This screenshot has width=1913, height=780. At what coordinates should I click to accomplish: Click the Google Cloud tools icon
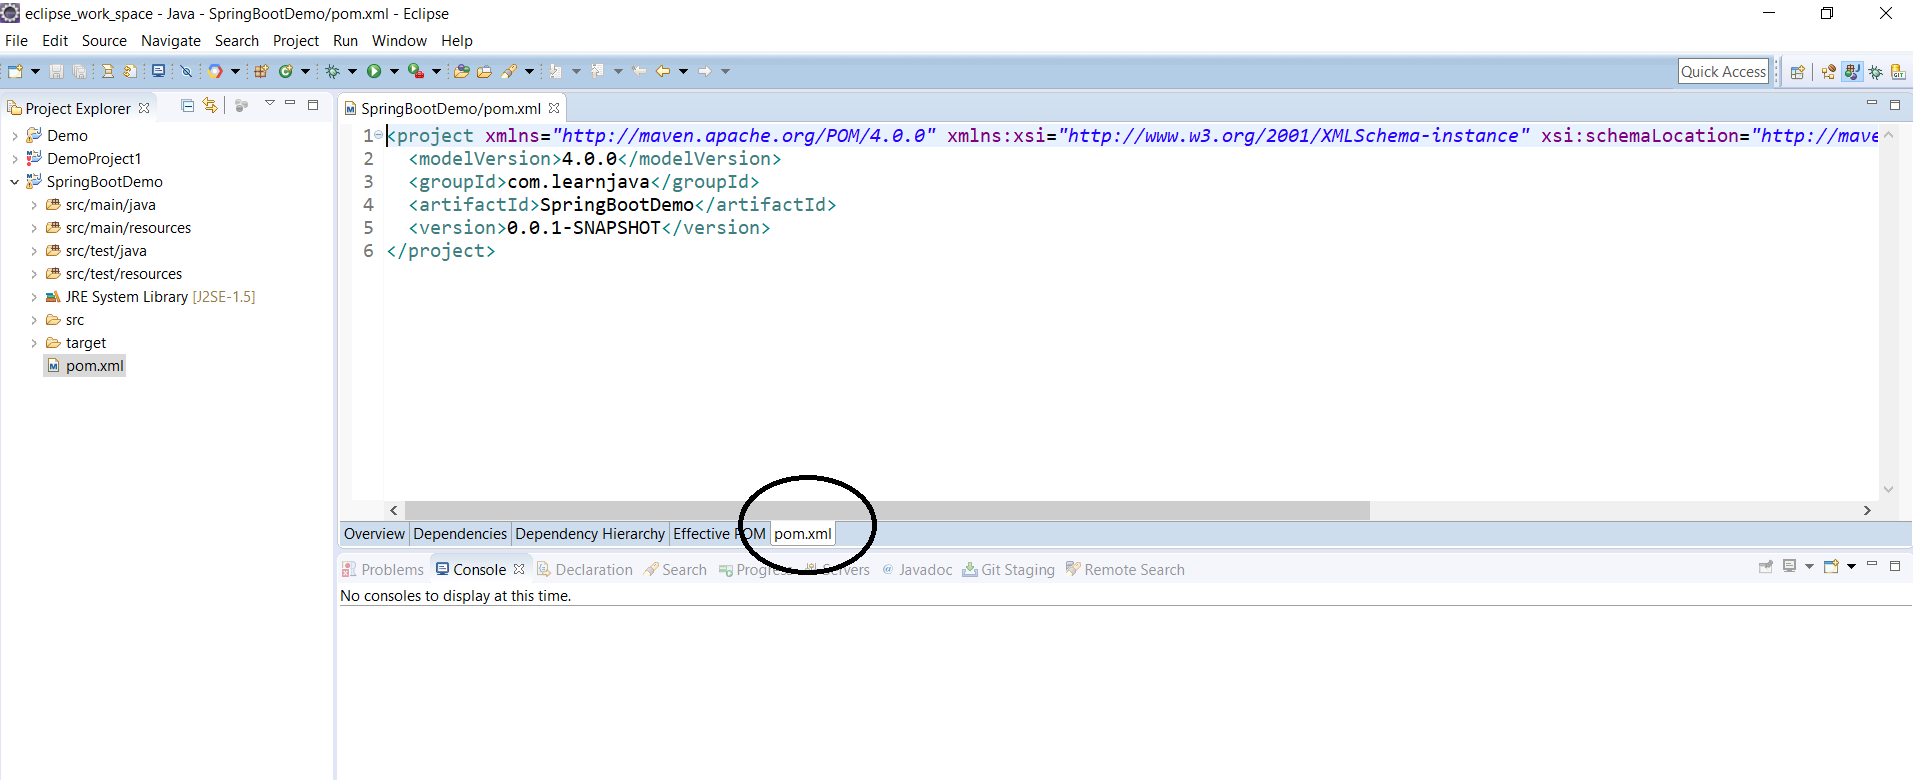tap(215, 71)
